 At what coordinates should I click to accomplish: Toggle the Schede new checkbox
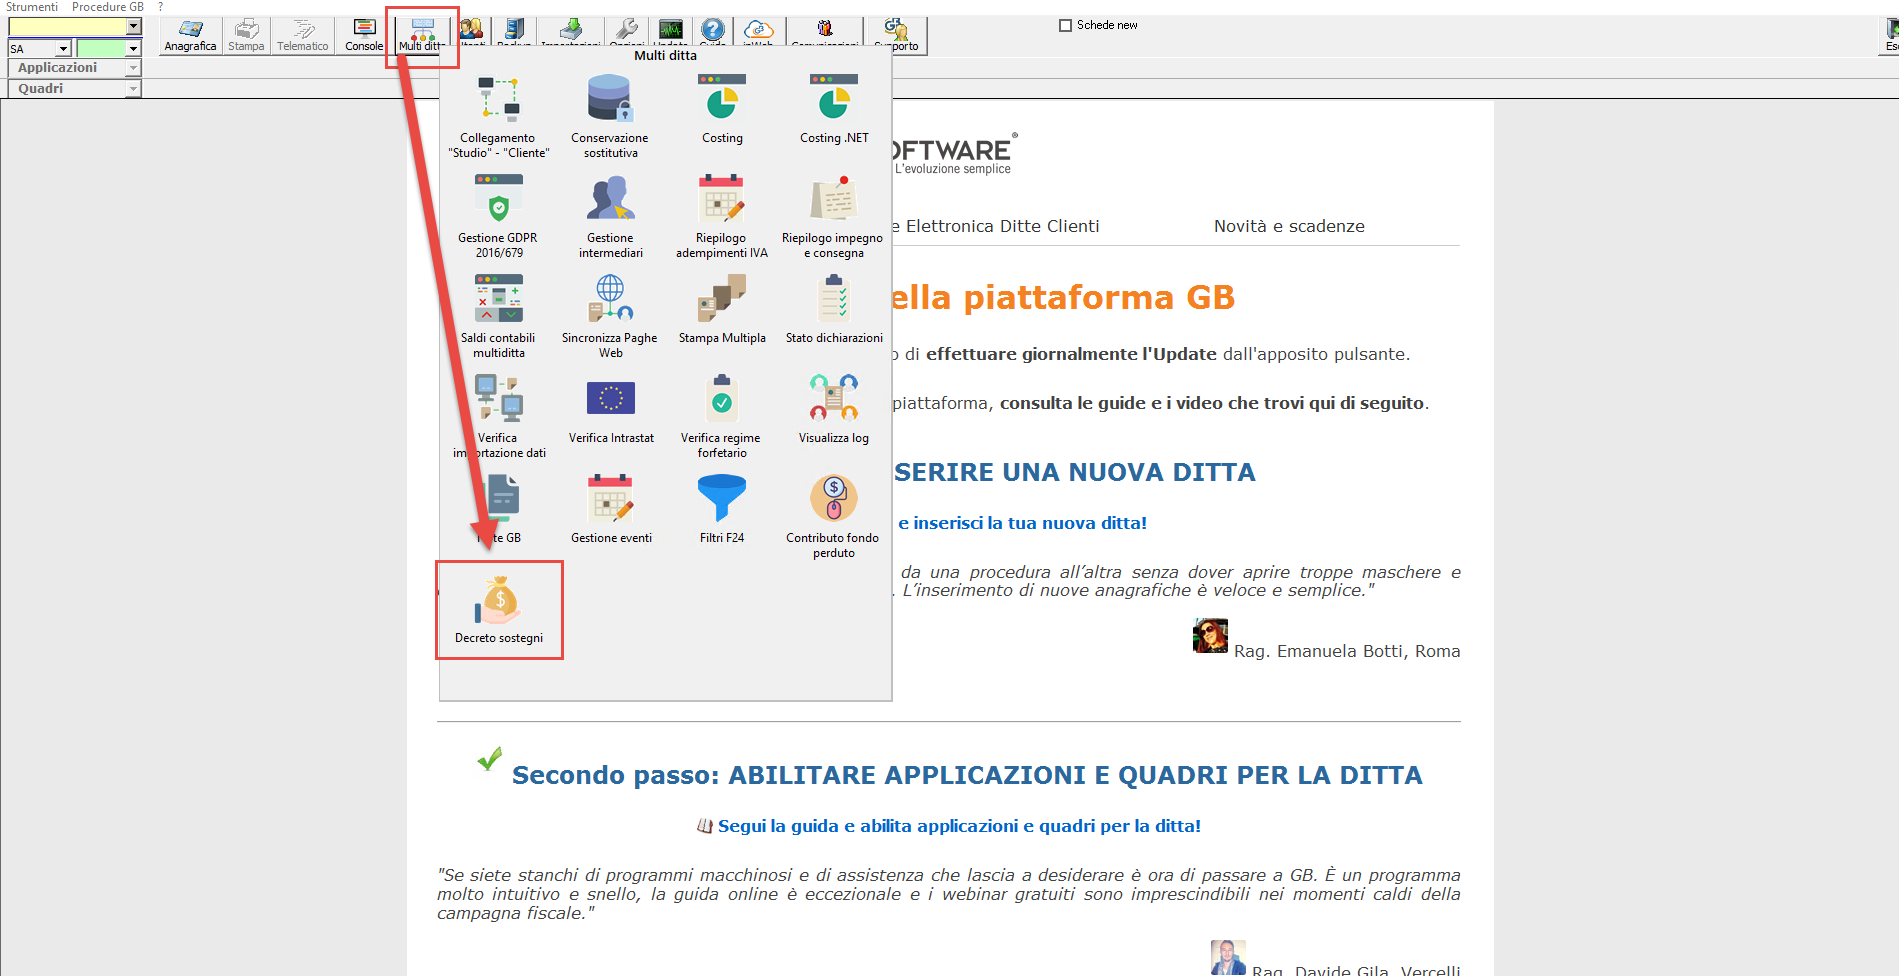pyautogui.click(x=1065, y=25)
